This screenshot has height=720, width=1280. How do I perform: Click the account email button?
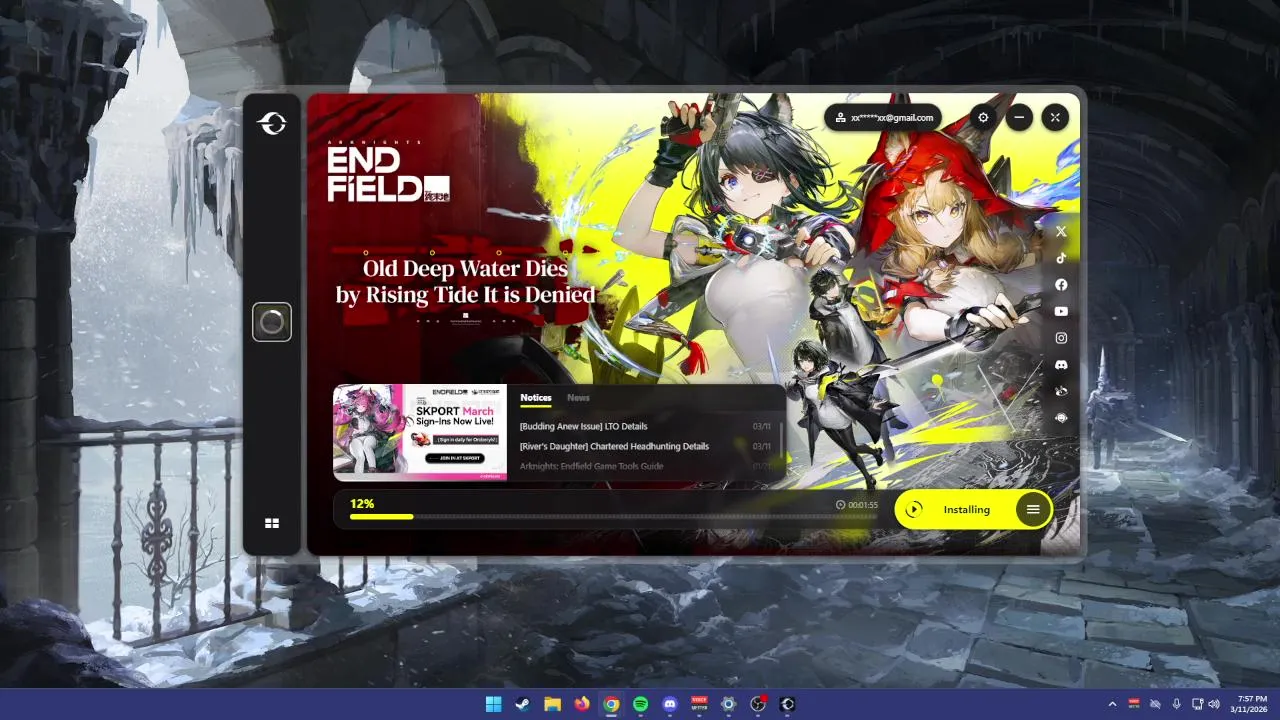883,118
